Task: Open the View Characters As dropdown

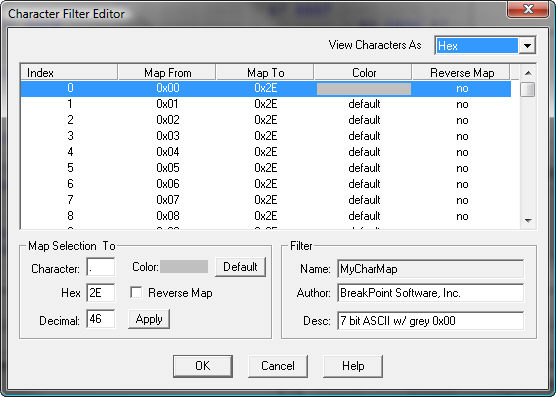Action: (527, 46)
